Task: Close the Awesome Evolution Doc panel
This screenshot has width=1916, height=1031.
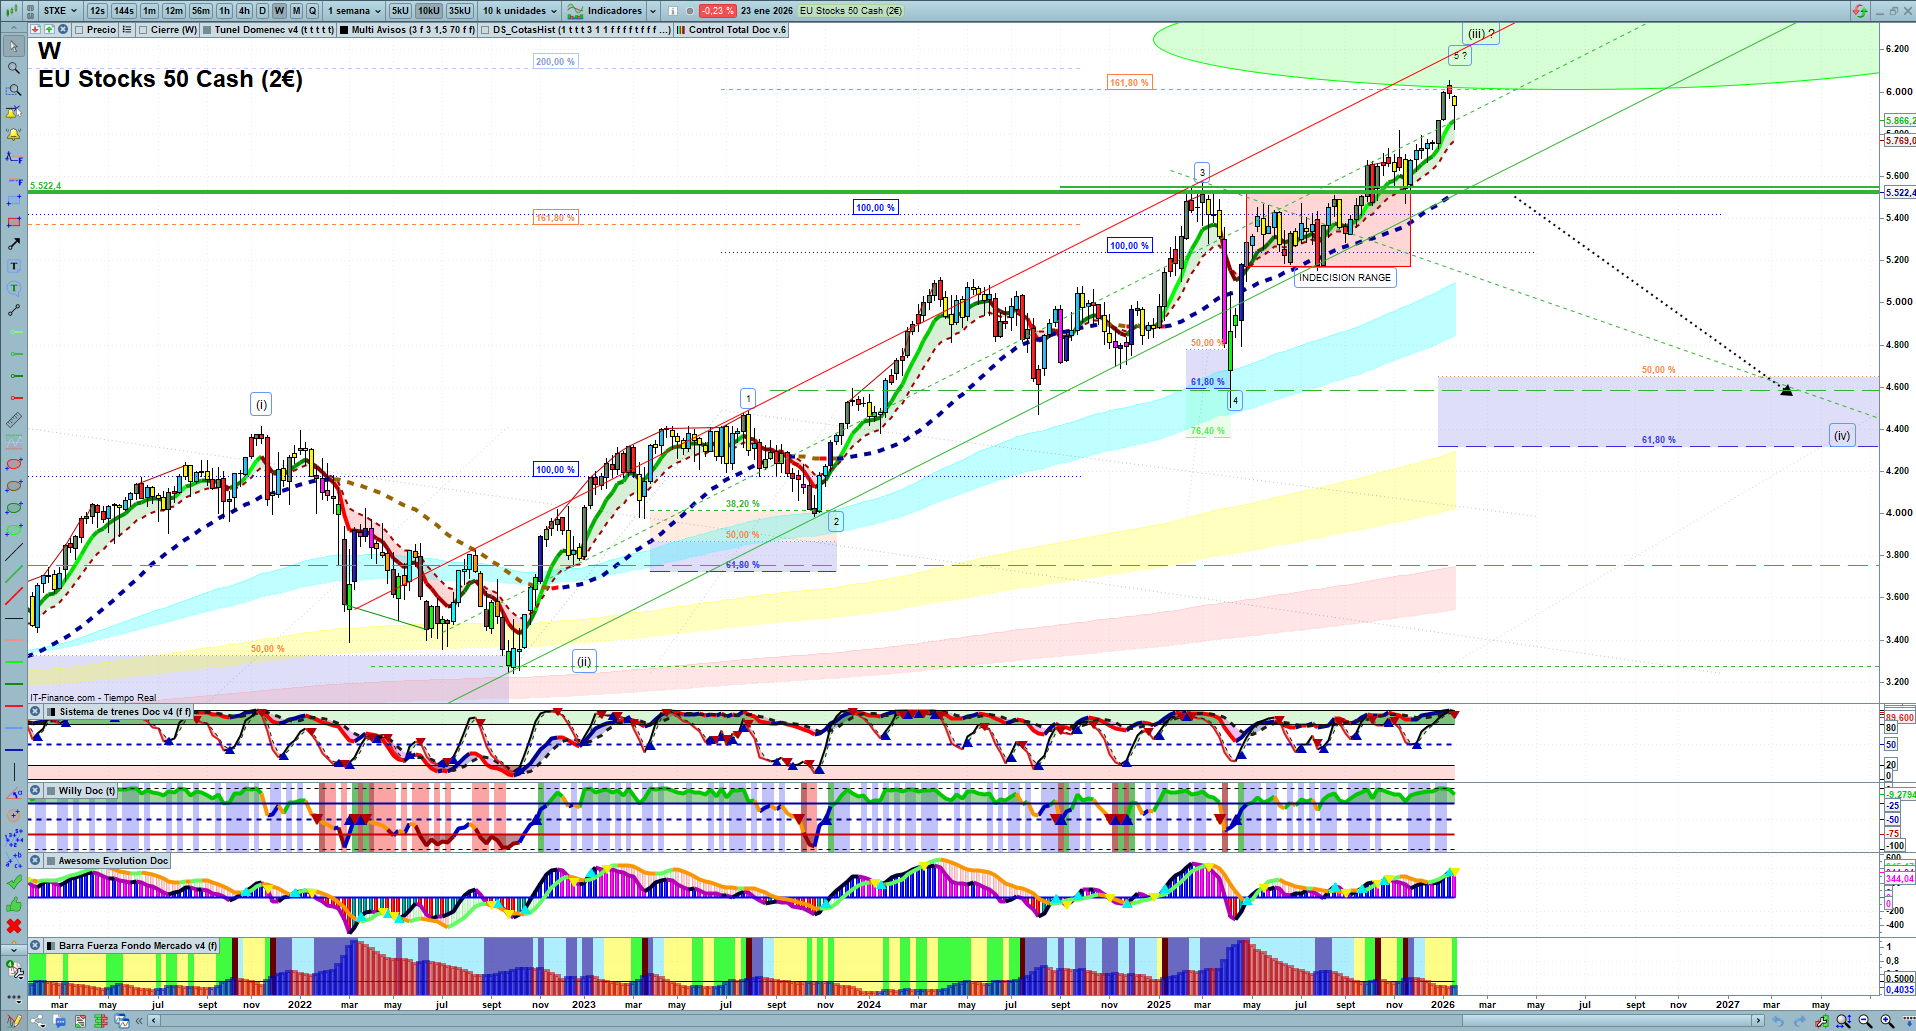Action: tap(35, 861)
